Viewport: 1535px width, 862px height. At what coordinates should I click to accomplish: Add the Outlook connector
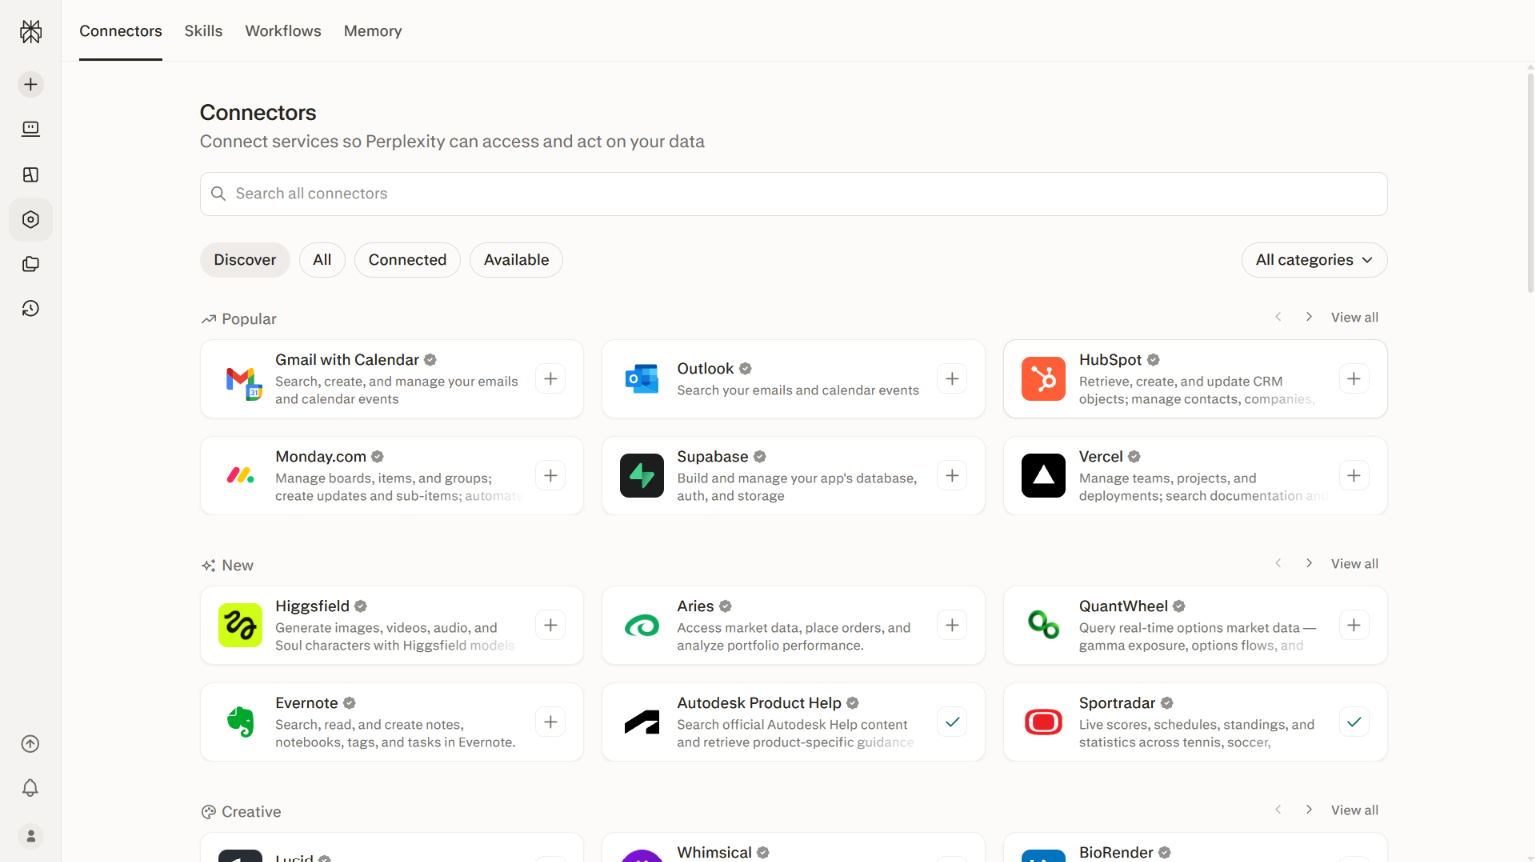pyautogui.click(x=952, y=379)
